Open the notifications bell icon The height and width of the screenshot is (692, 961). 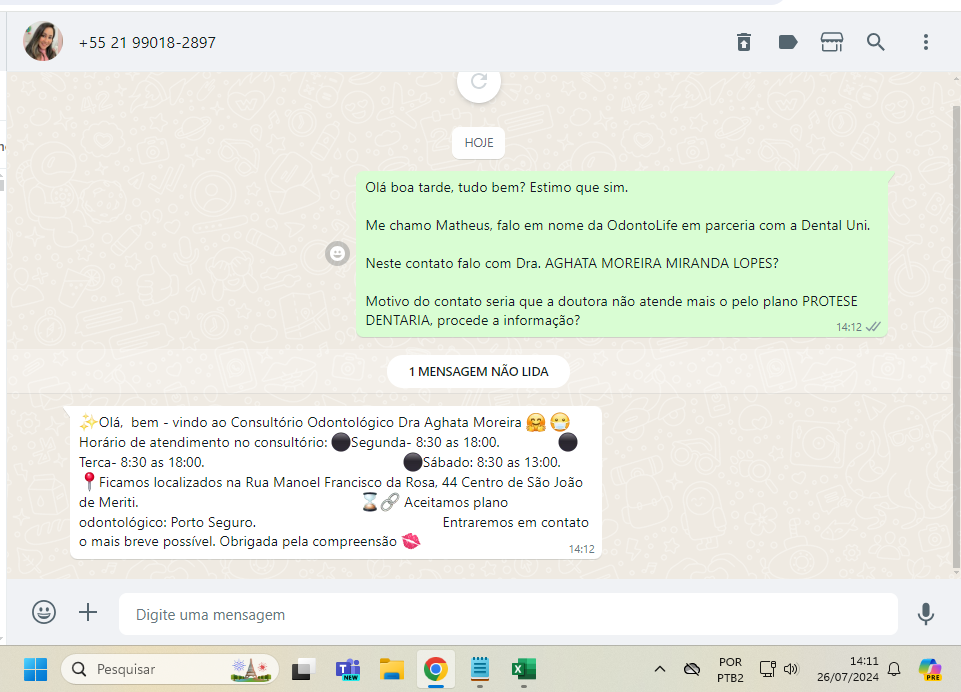click(894, 669)
